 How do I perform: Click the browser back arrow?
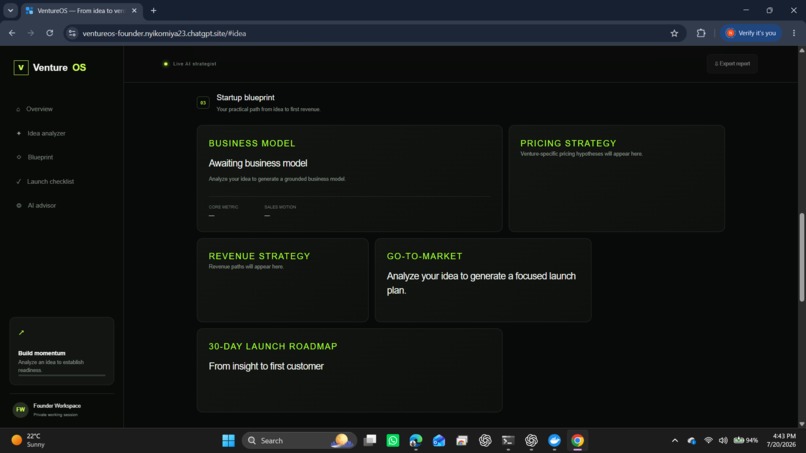pos(12,33)
